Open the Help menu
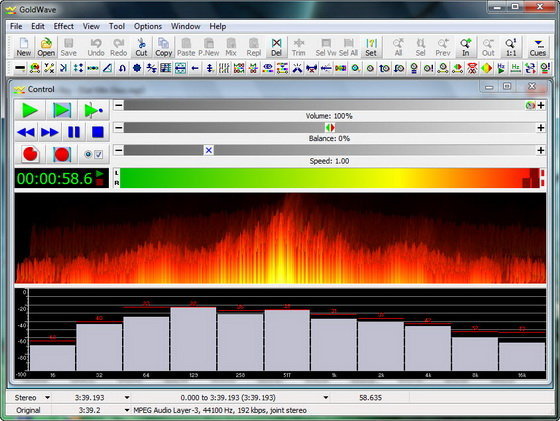The height and width of the screenshot is (421, 560). [x=218, y=26]
